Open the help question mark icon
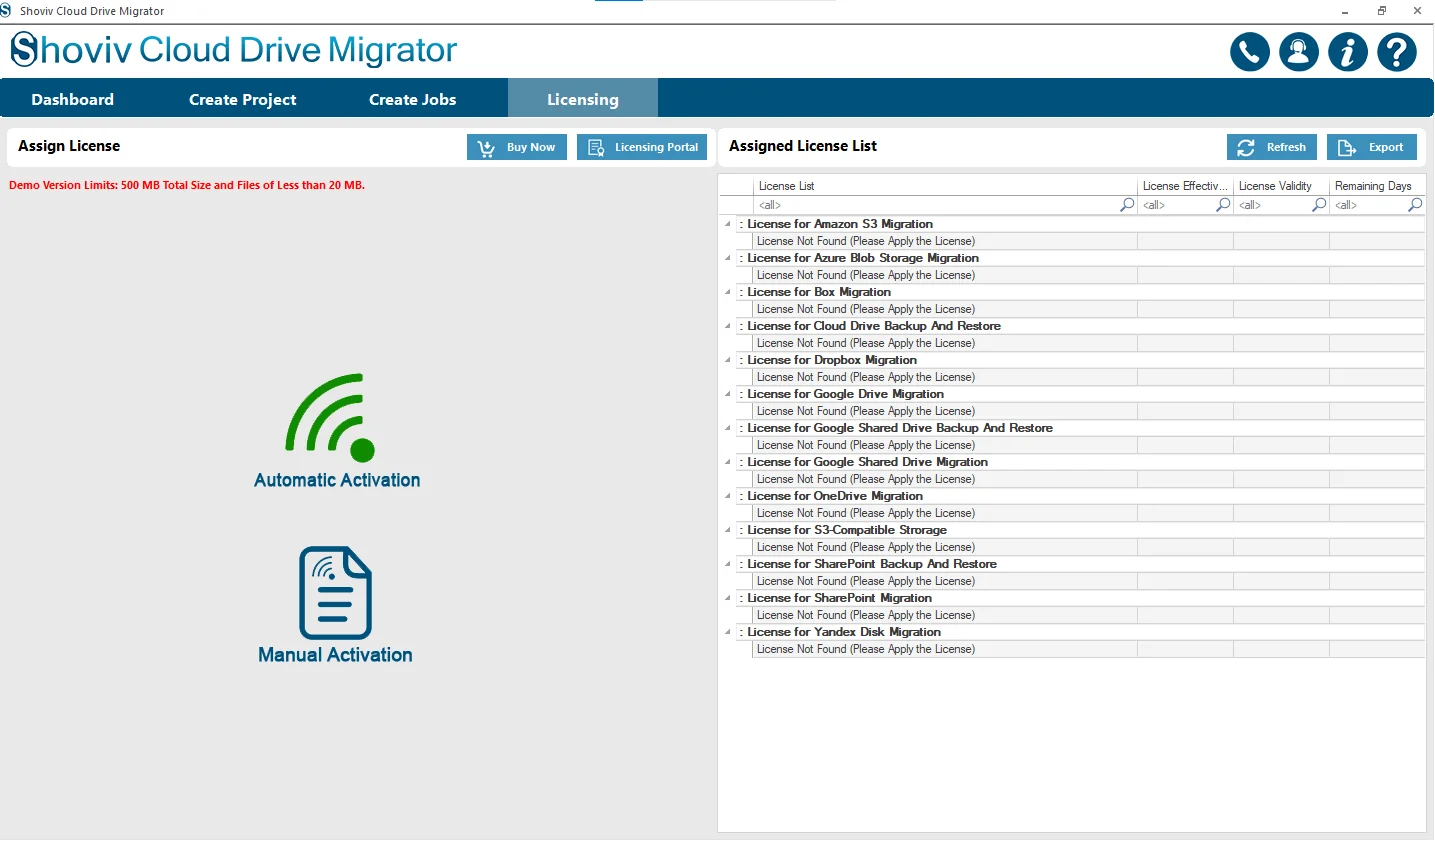Screen dimensions: 1435x841 click(x=1397, y=52)
